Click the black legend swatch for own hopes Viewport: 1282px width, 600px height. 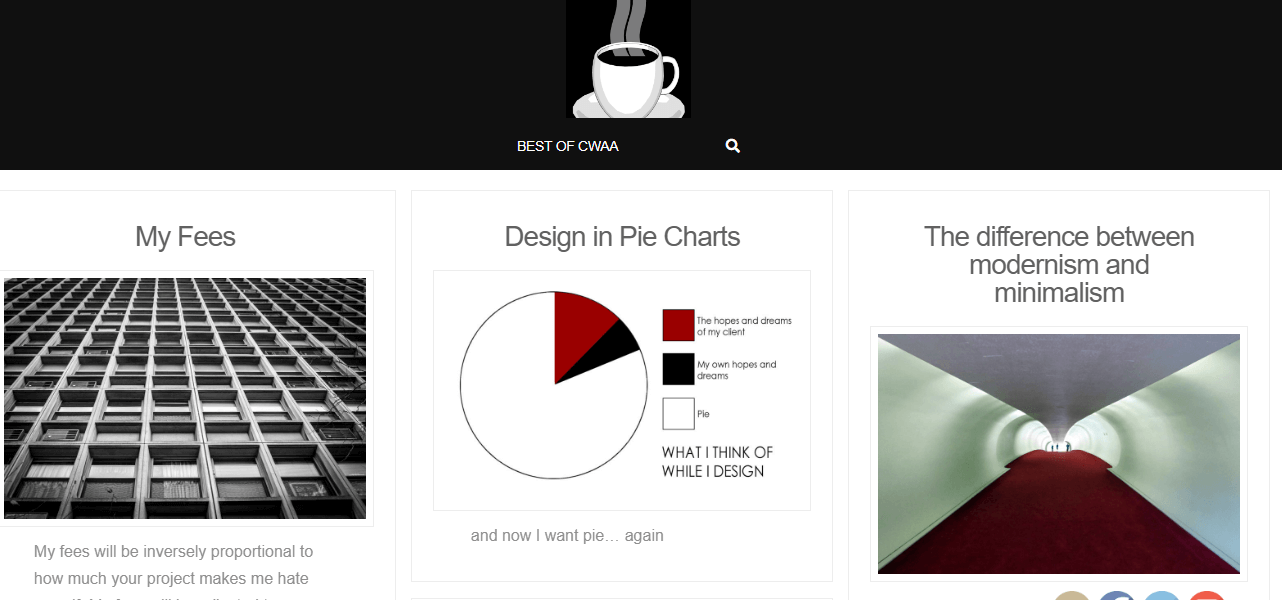(x=678, y=369)
